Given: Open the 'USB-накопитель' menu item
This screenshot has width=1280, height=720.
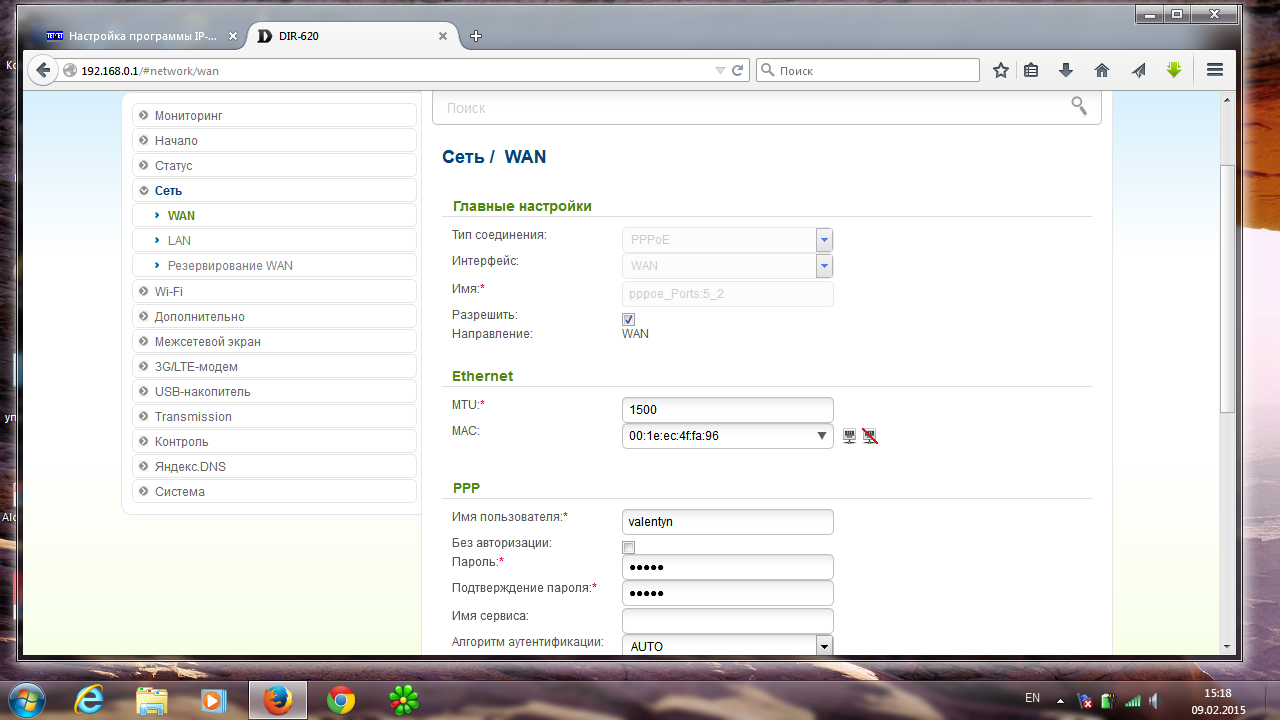Looking at the screenshot, I should point(274,391).
